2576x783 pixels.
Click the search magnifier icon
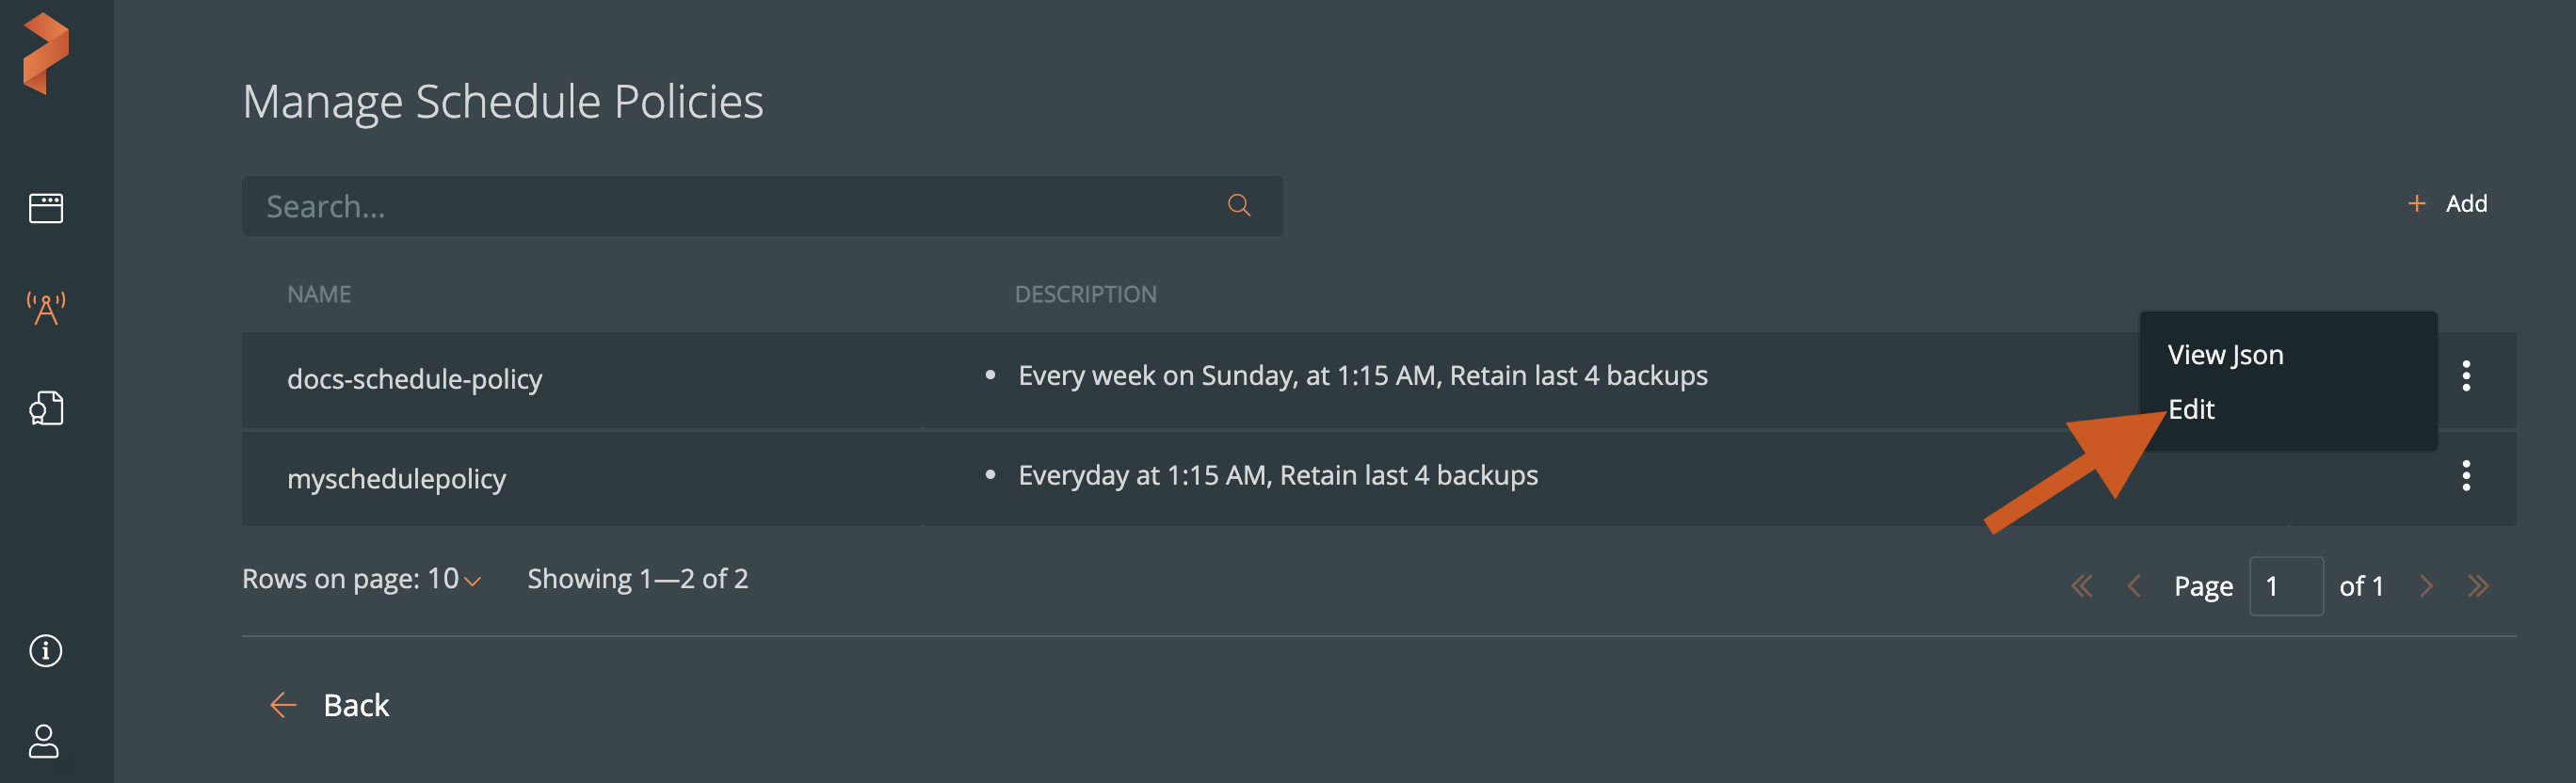coord(1239,206)
